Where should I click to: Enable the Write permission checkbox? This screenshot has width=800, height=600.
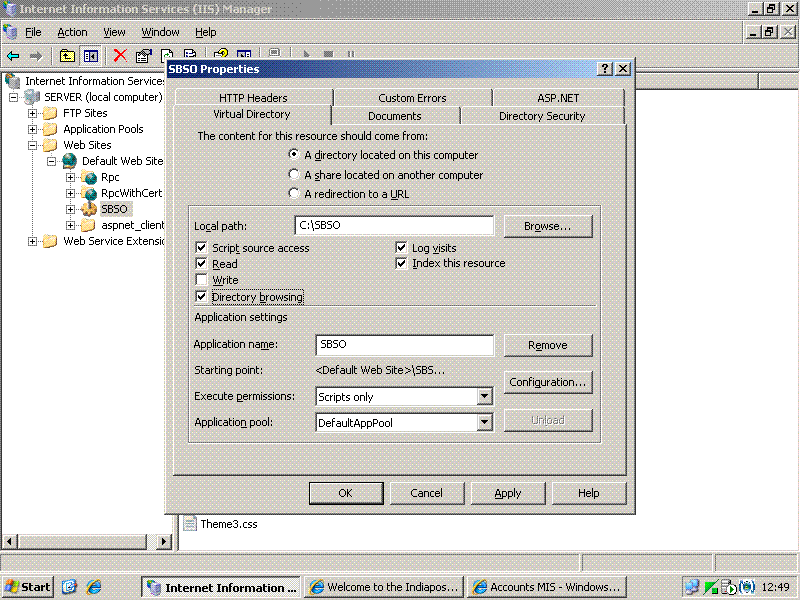pyautogui.click(x=202, y=280)
